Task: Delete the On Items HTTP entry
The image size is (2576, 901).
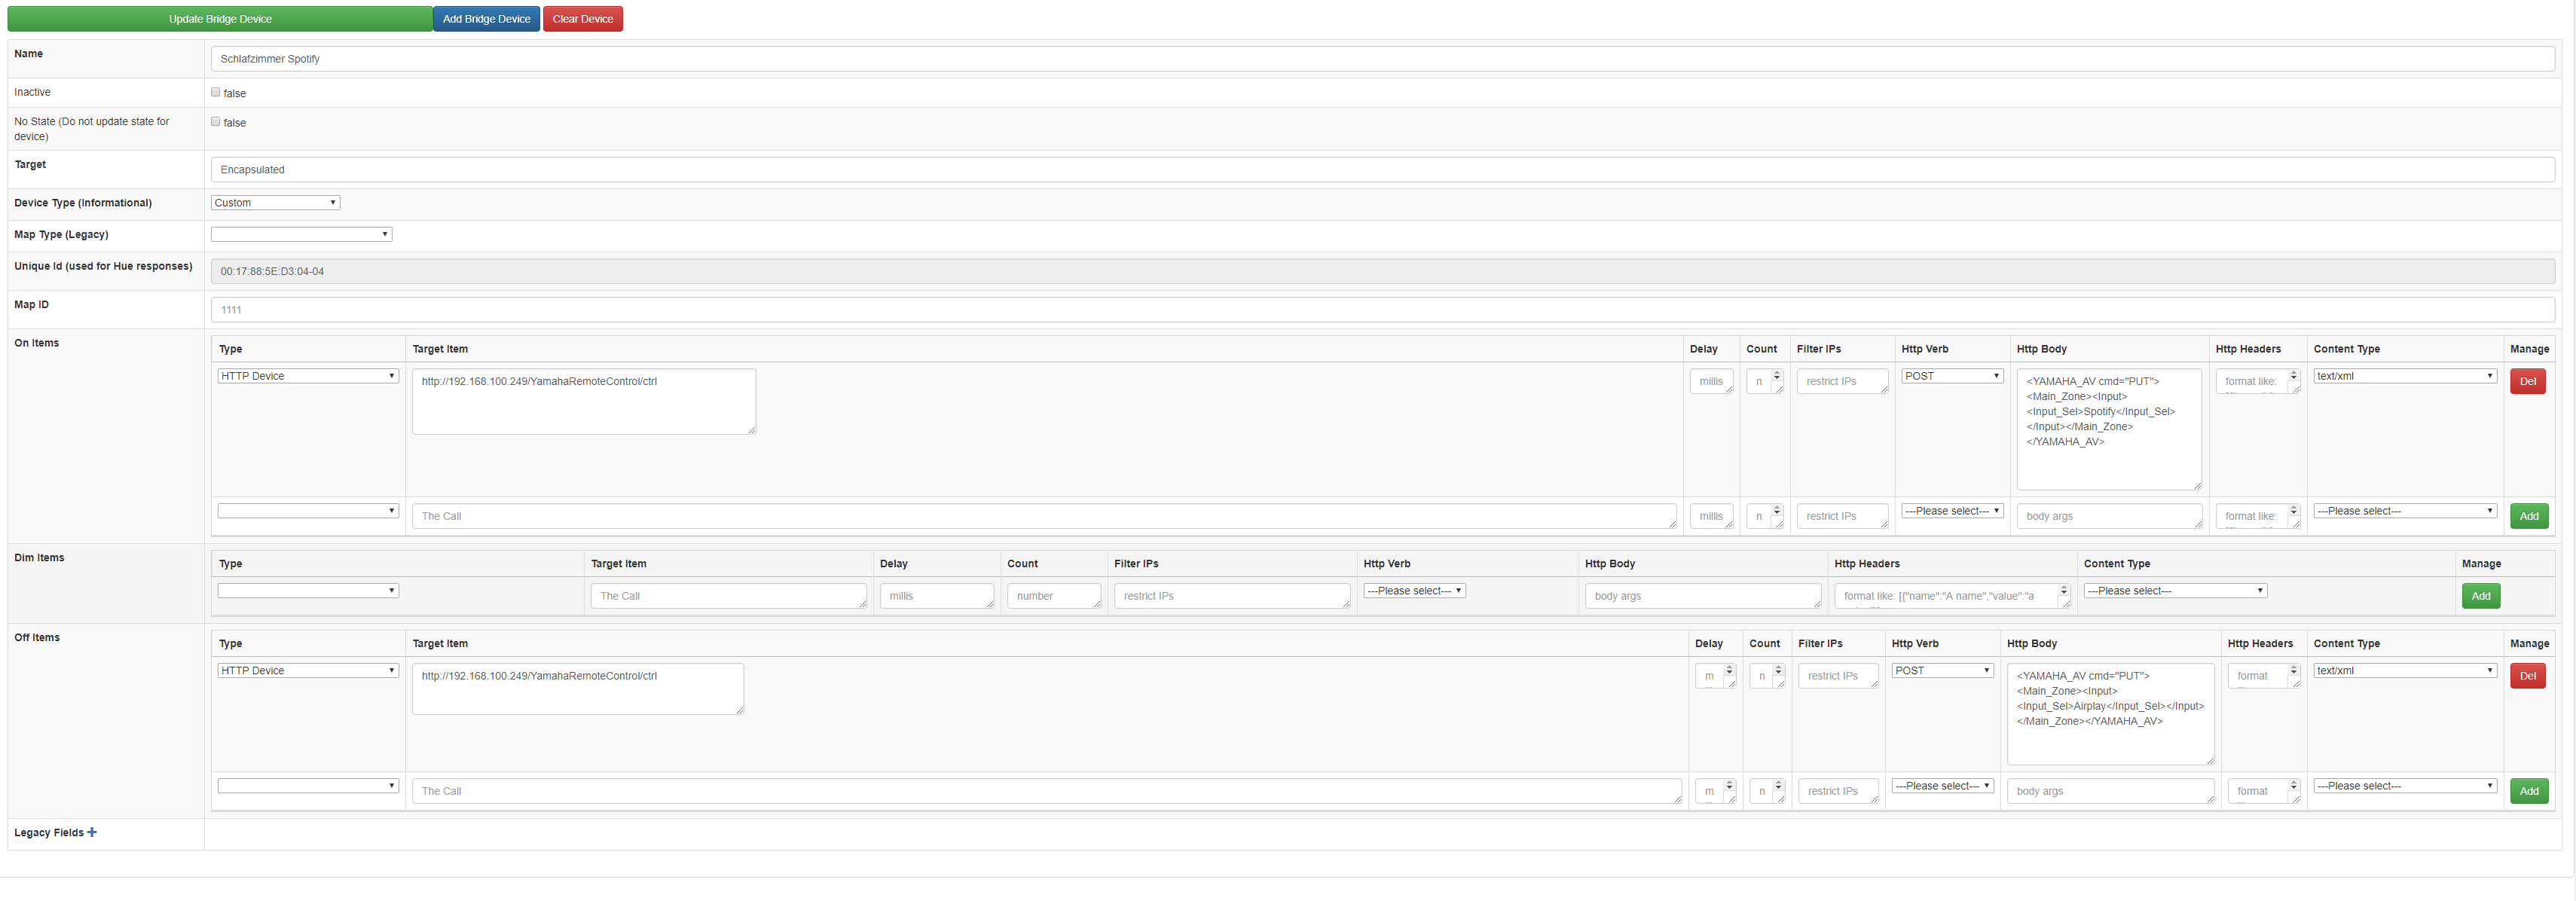Action: point(2527,381)
